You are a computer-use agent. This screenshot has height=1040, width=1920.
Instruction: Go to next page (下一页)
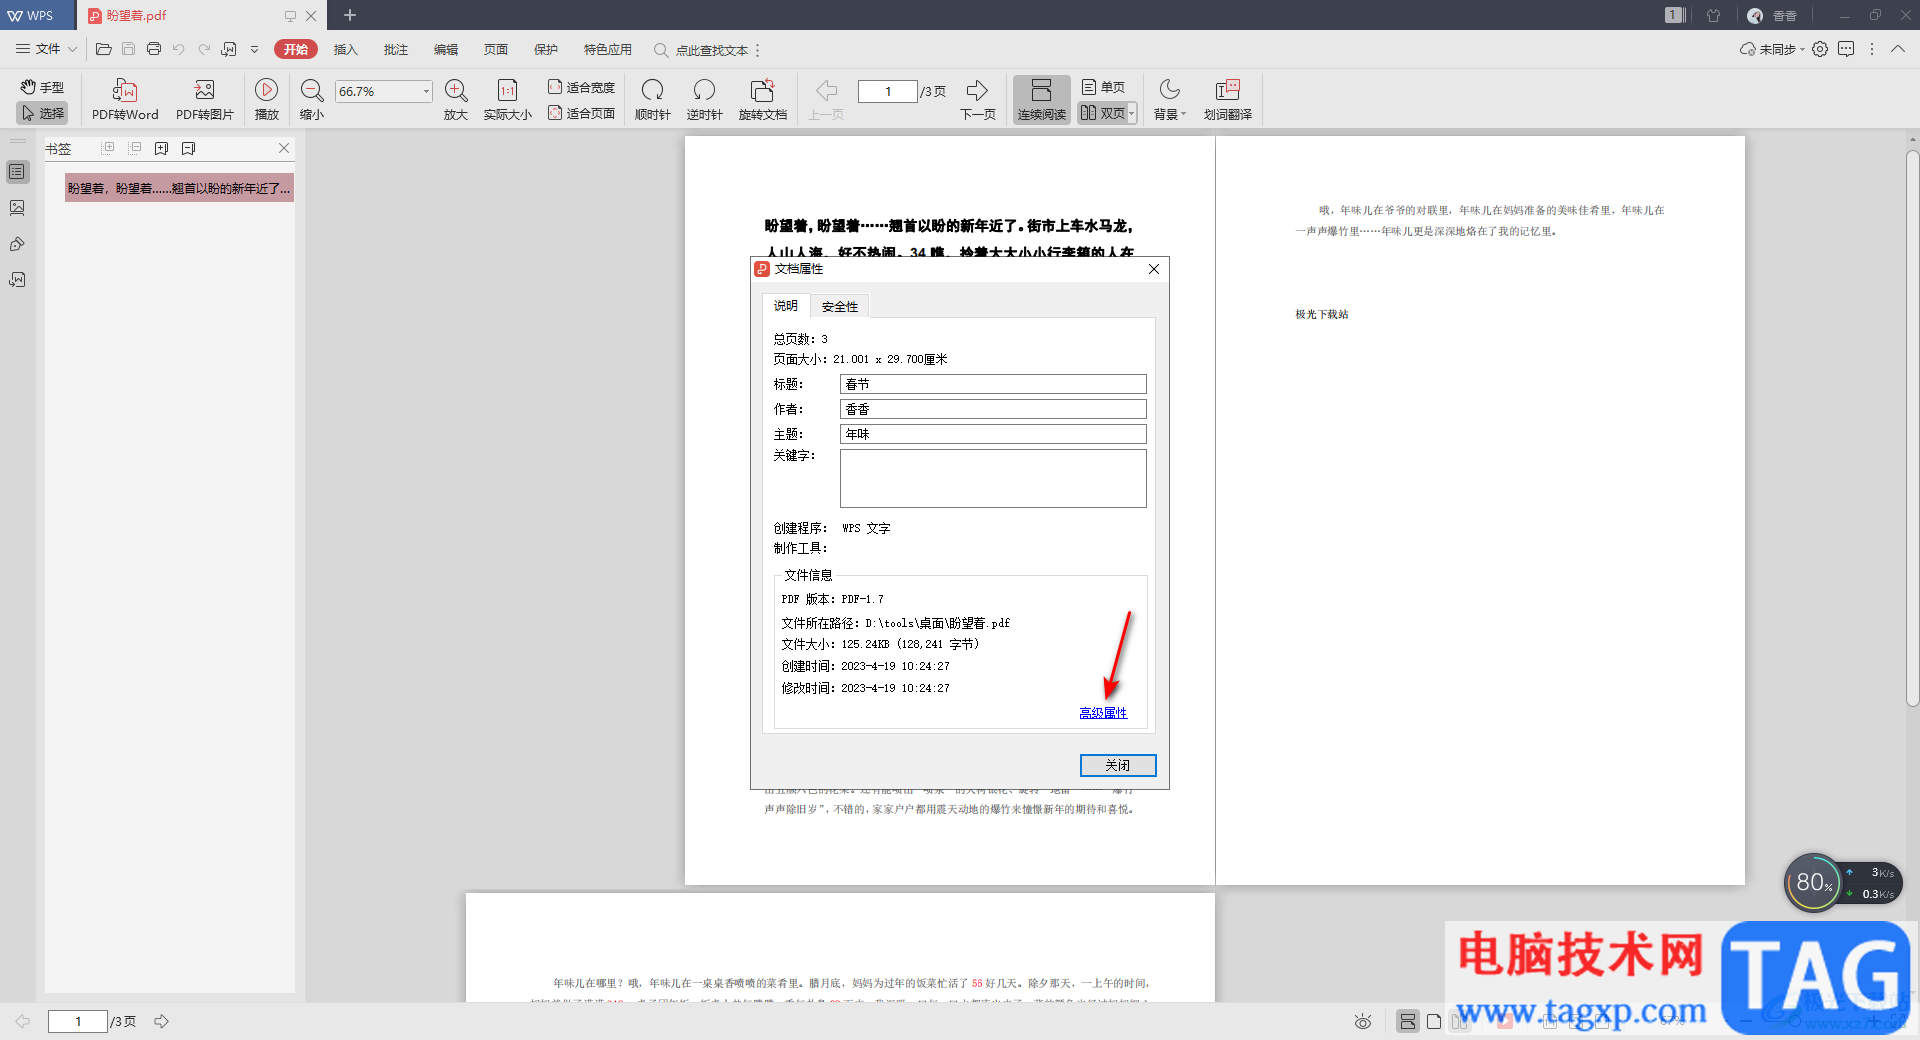(x=978, y=100)
